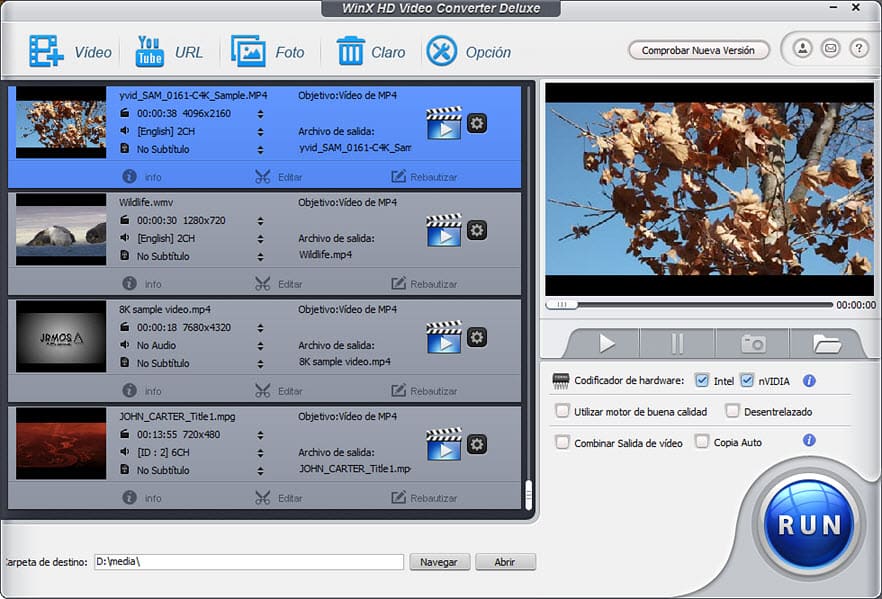This screenshot has width=882, height=599.
Task: Take a snapshot with the camera icon
Action: 753,343
